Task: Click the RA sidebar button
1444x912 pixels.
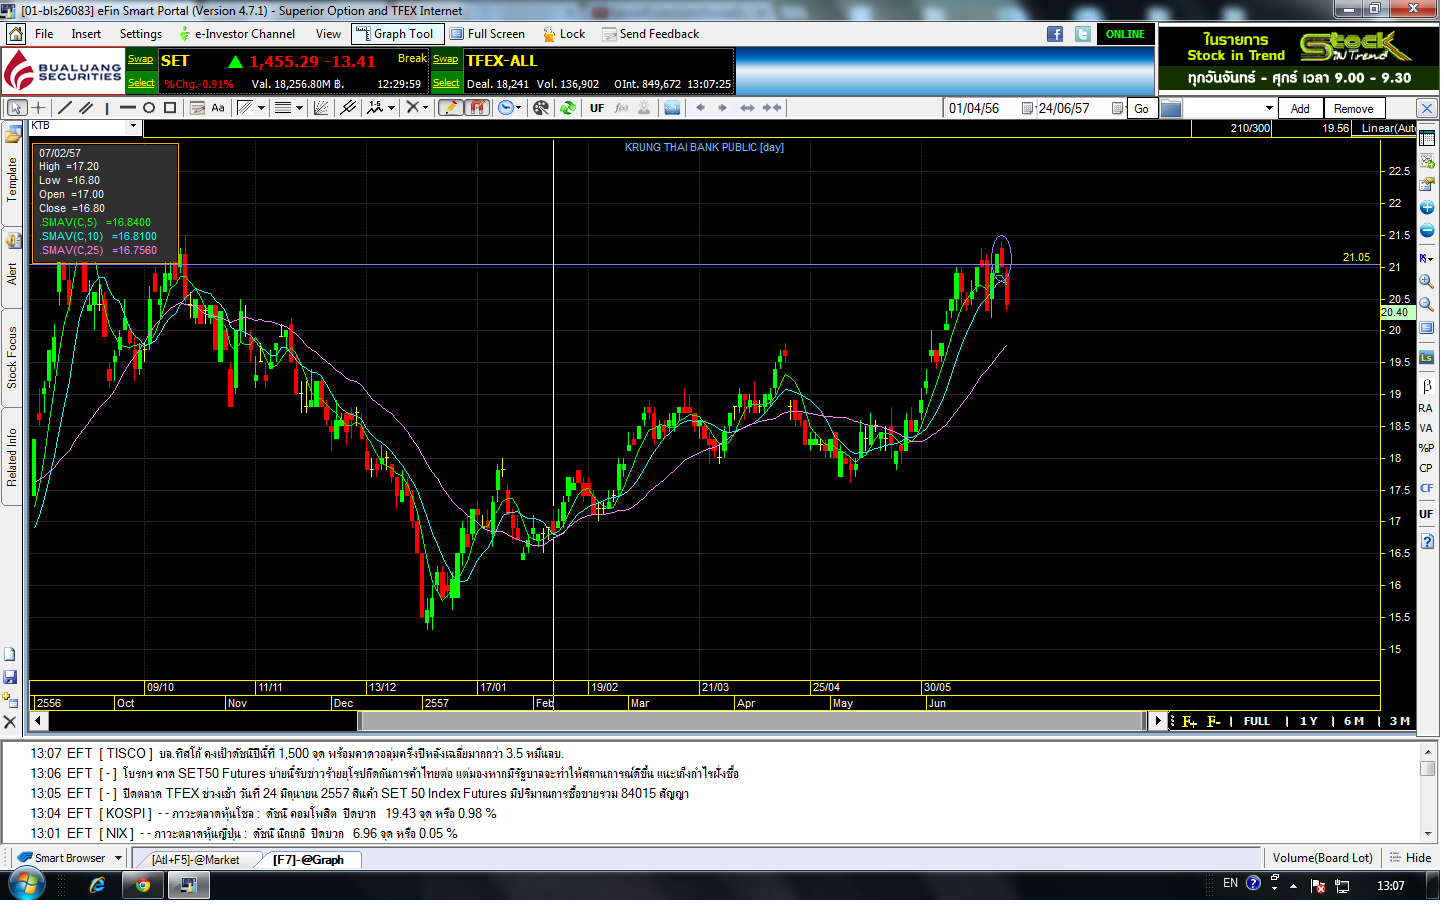Action: coord(1426,409)
